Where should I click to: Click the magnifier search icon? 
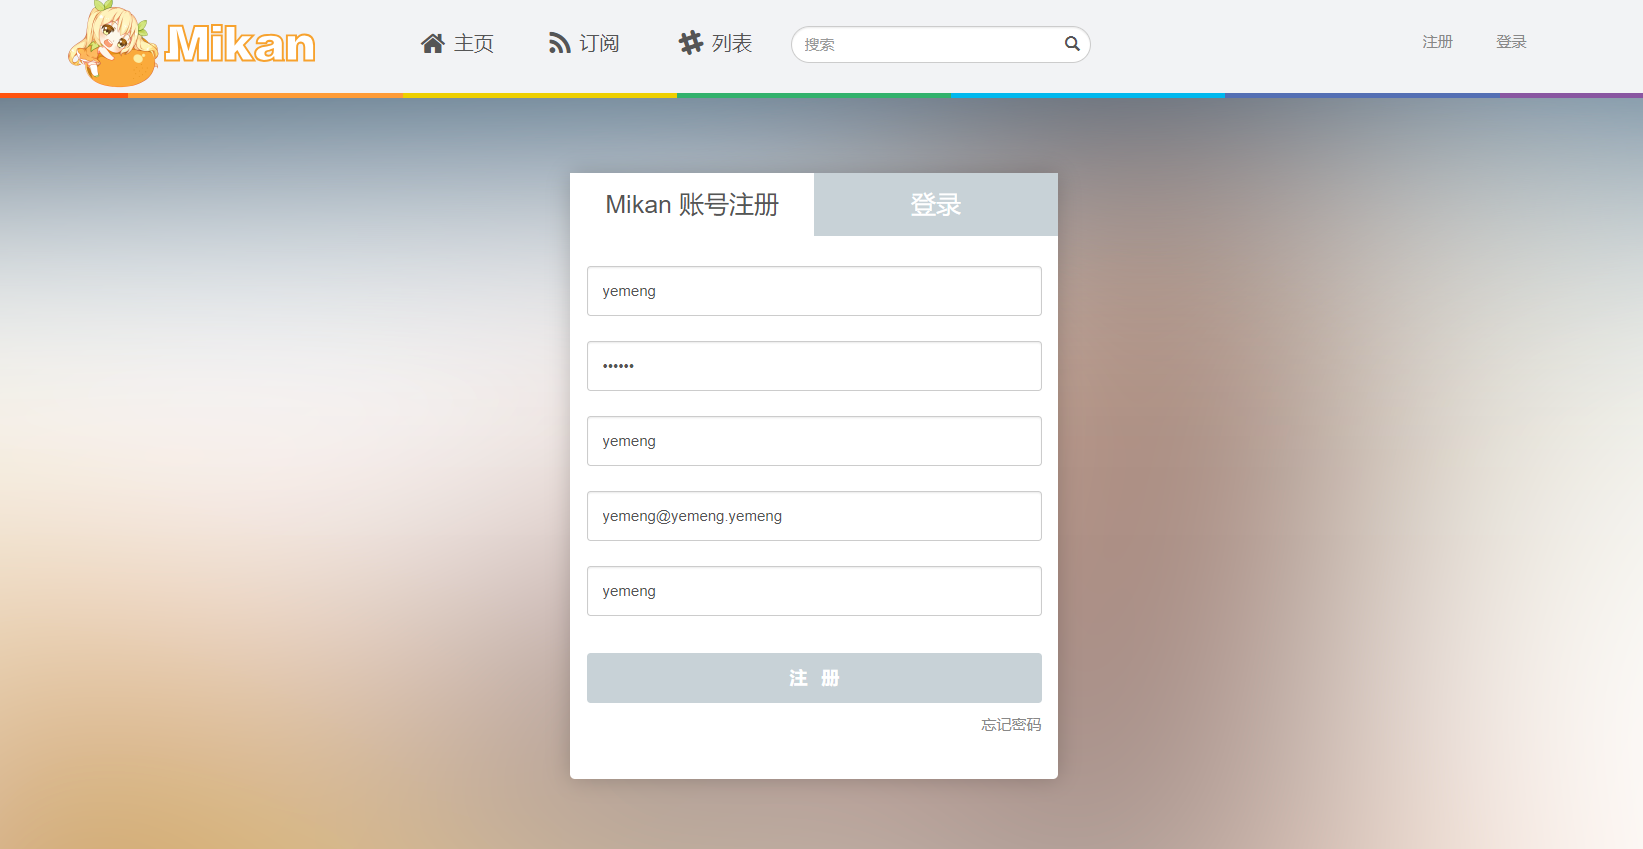coord(1071,44)
